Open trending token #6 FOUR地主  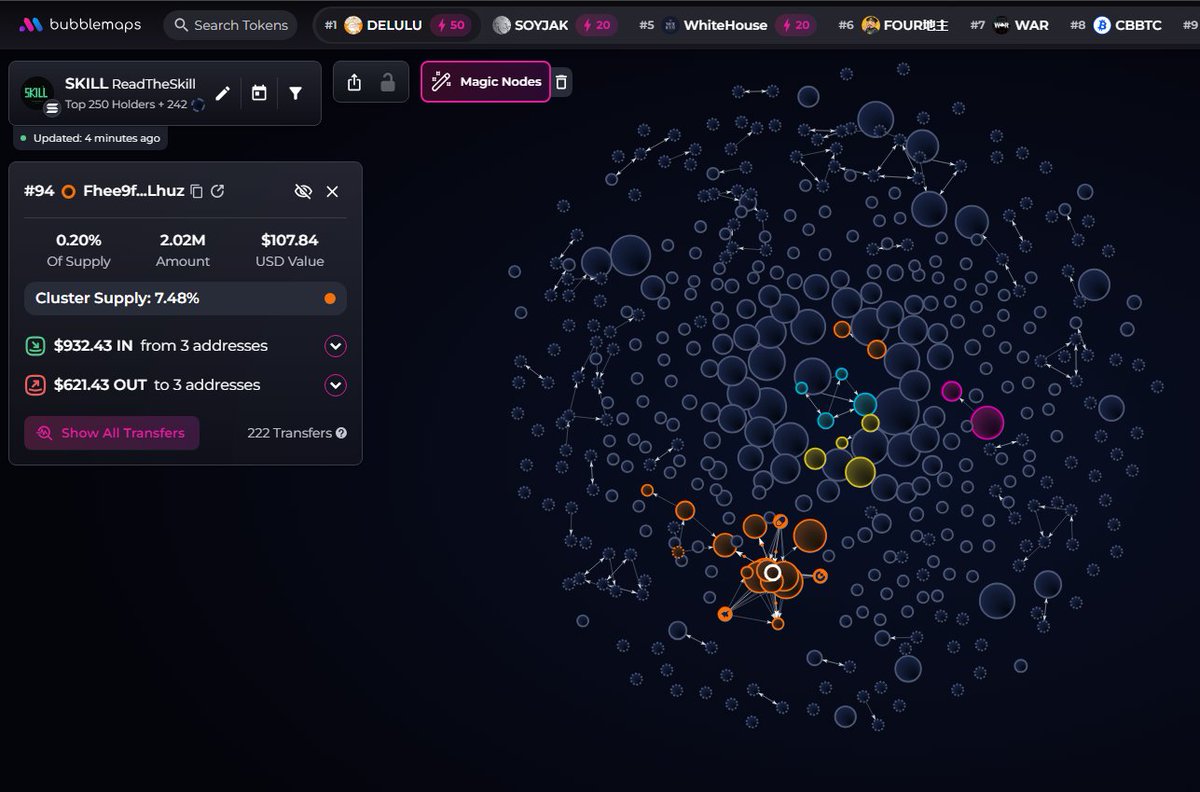(893, 25)
